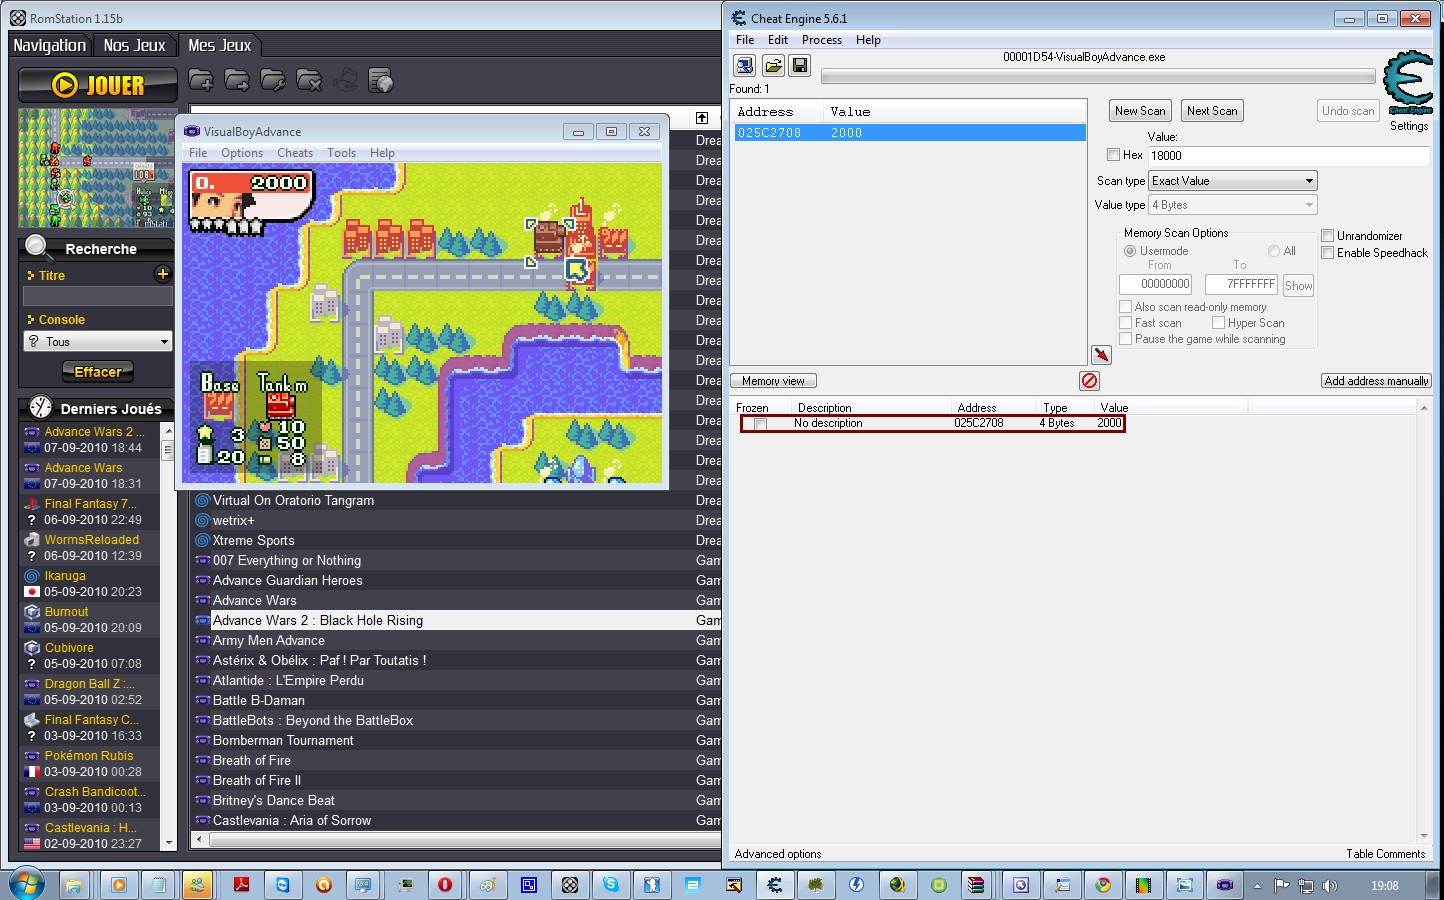Open Chrome from the taskbar
Image resolution: width=1444 pixels, height=900 pixels.
click(1102, 885)
